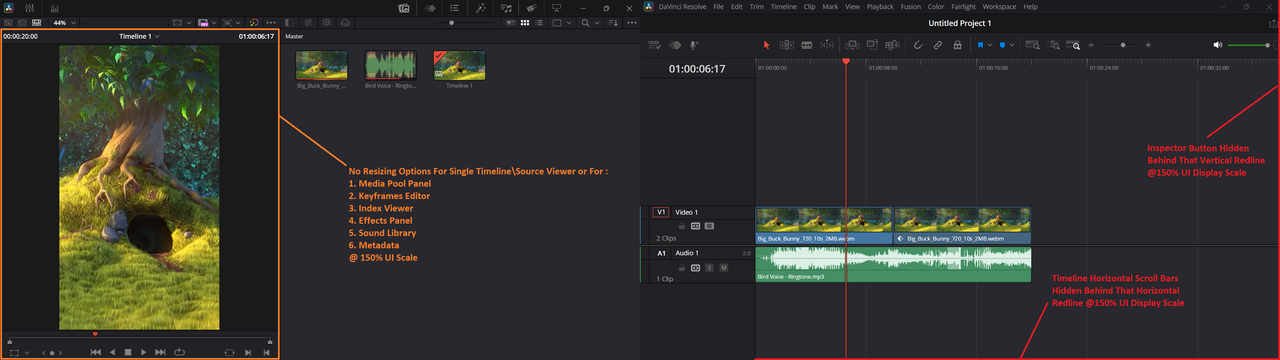This screenshot has height=360, width=1280.
Task: Toggle the Audio mixer icon at top left
Action: (x=30, y=8)
